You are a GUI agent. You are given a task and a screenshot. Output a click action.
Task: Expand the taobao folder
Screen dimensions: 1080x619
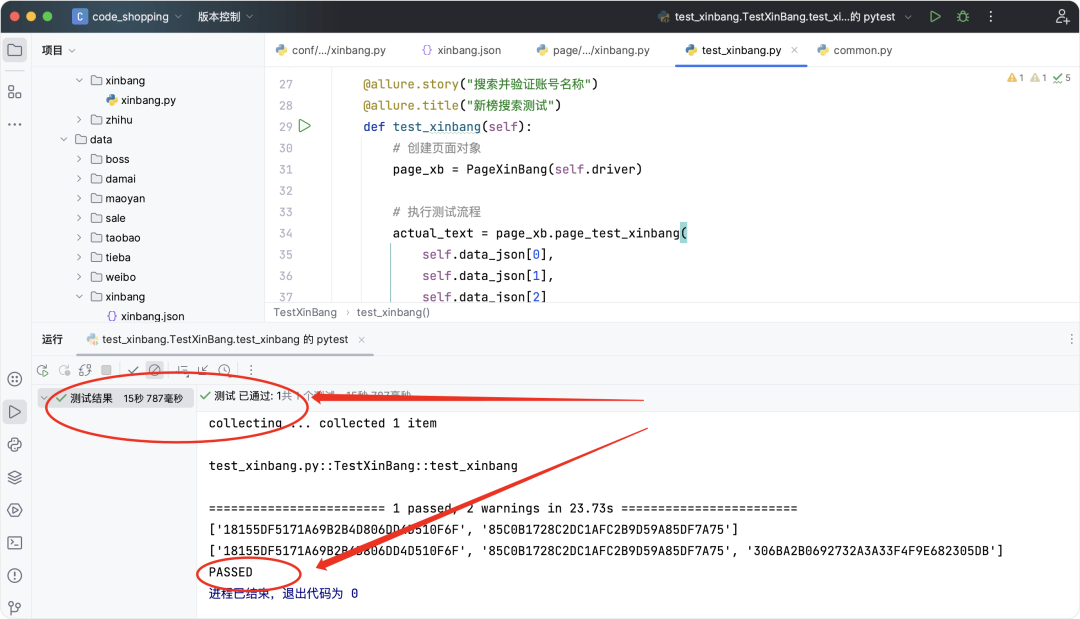coord(79,238)
